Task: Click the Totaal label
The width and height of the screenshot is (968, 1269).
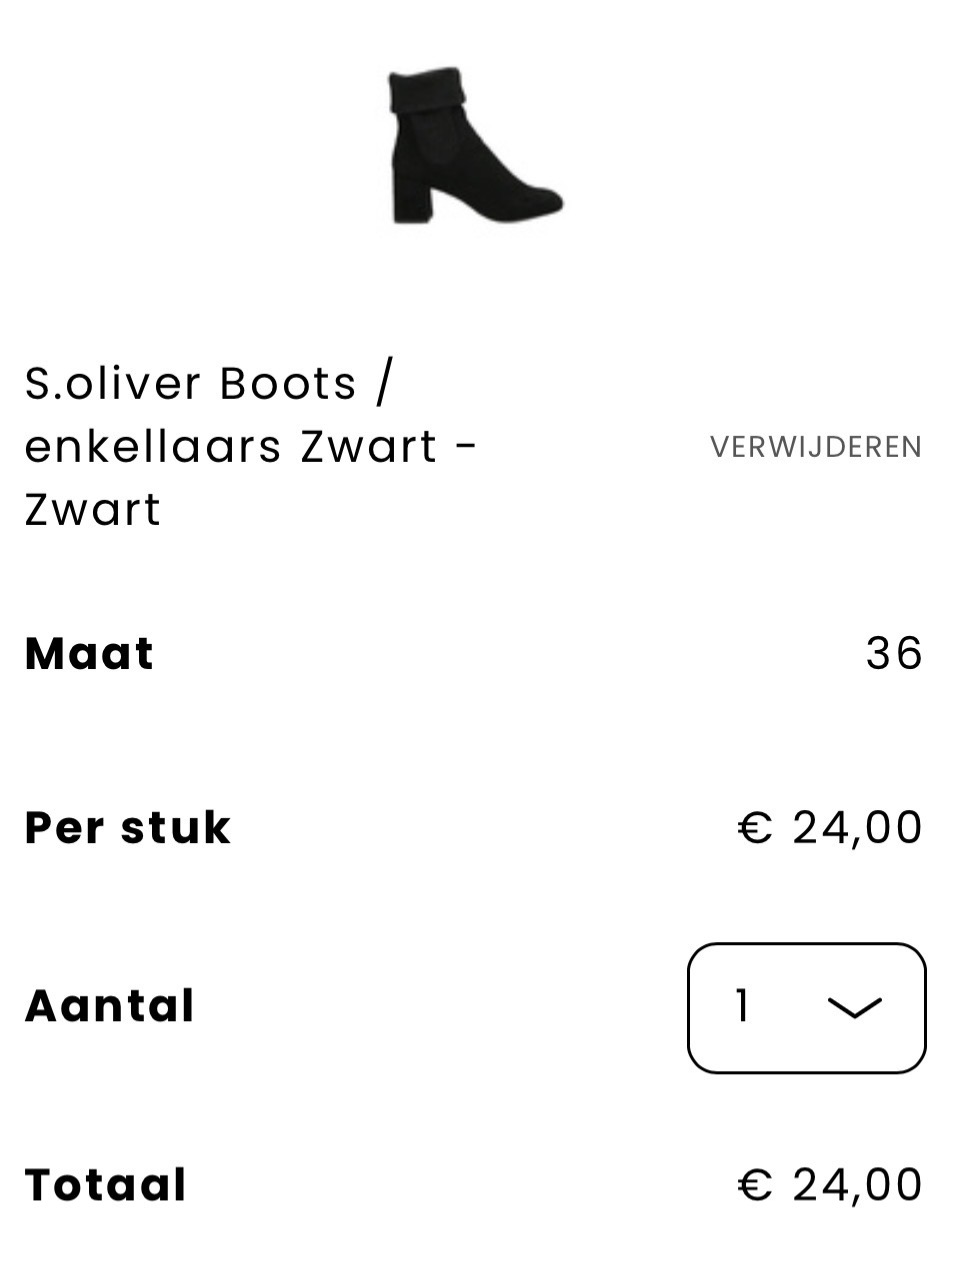Action: click(105, 1185)
